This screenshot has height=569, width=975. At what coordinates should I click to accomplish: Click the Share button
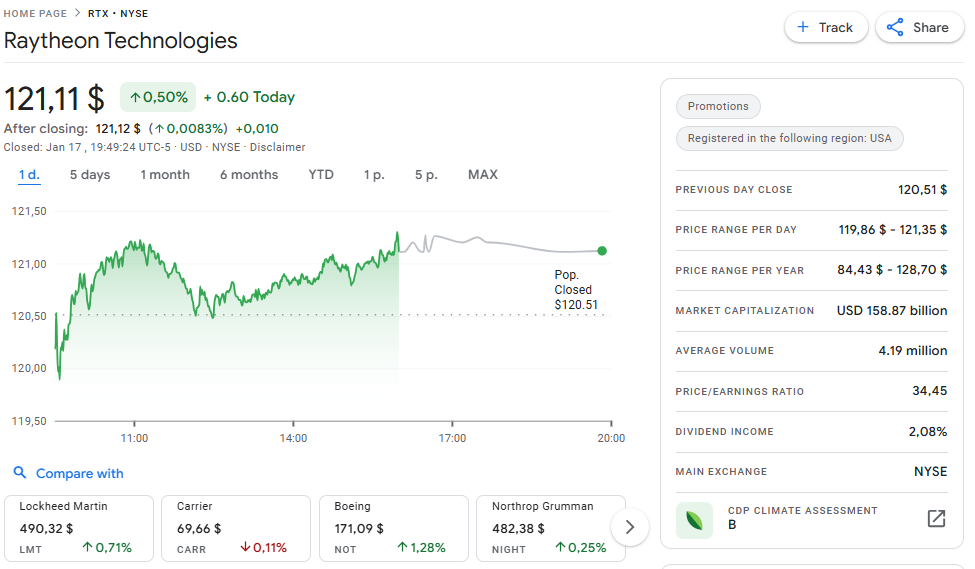(920, 27)
